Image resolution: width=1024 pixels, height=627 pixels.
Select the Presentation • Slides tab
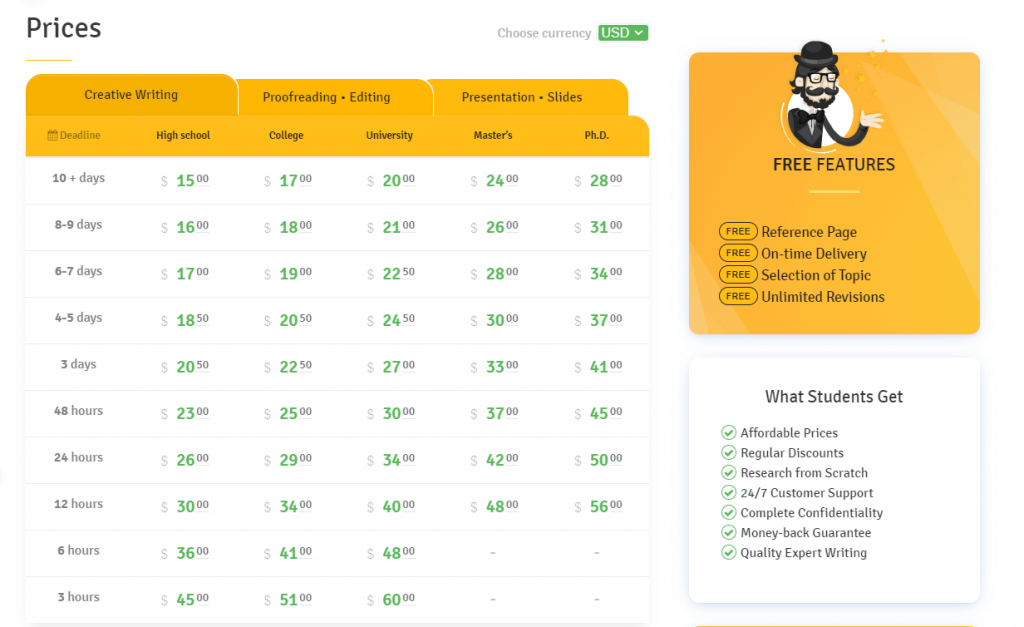[x=522, y=97]
